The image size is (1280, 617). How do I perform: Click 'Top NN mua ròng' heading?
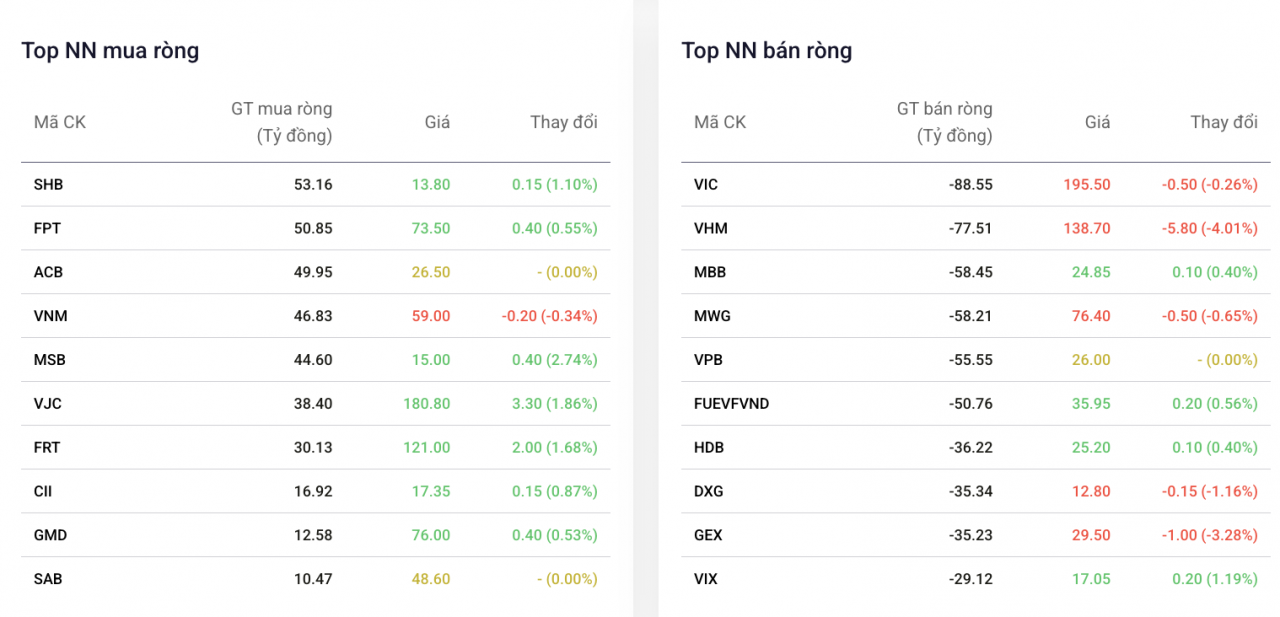pyautogui.click(x=110, y=50)
